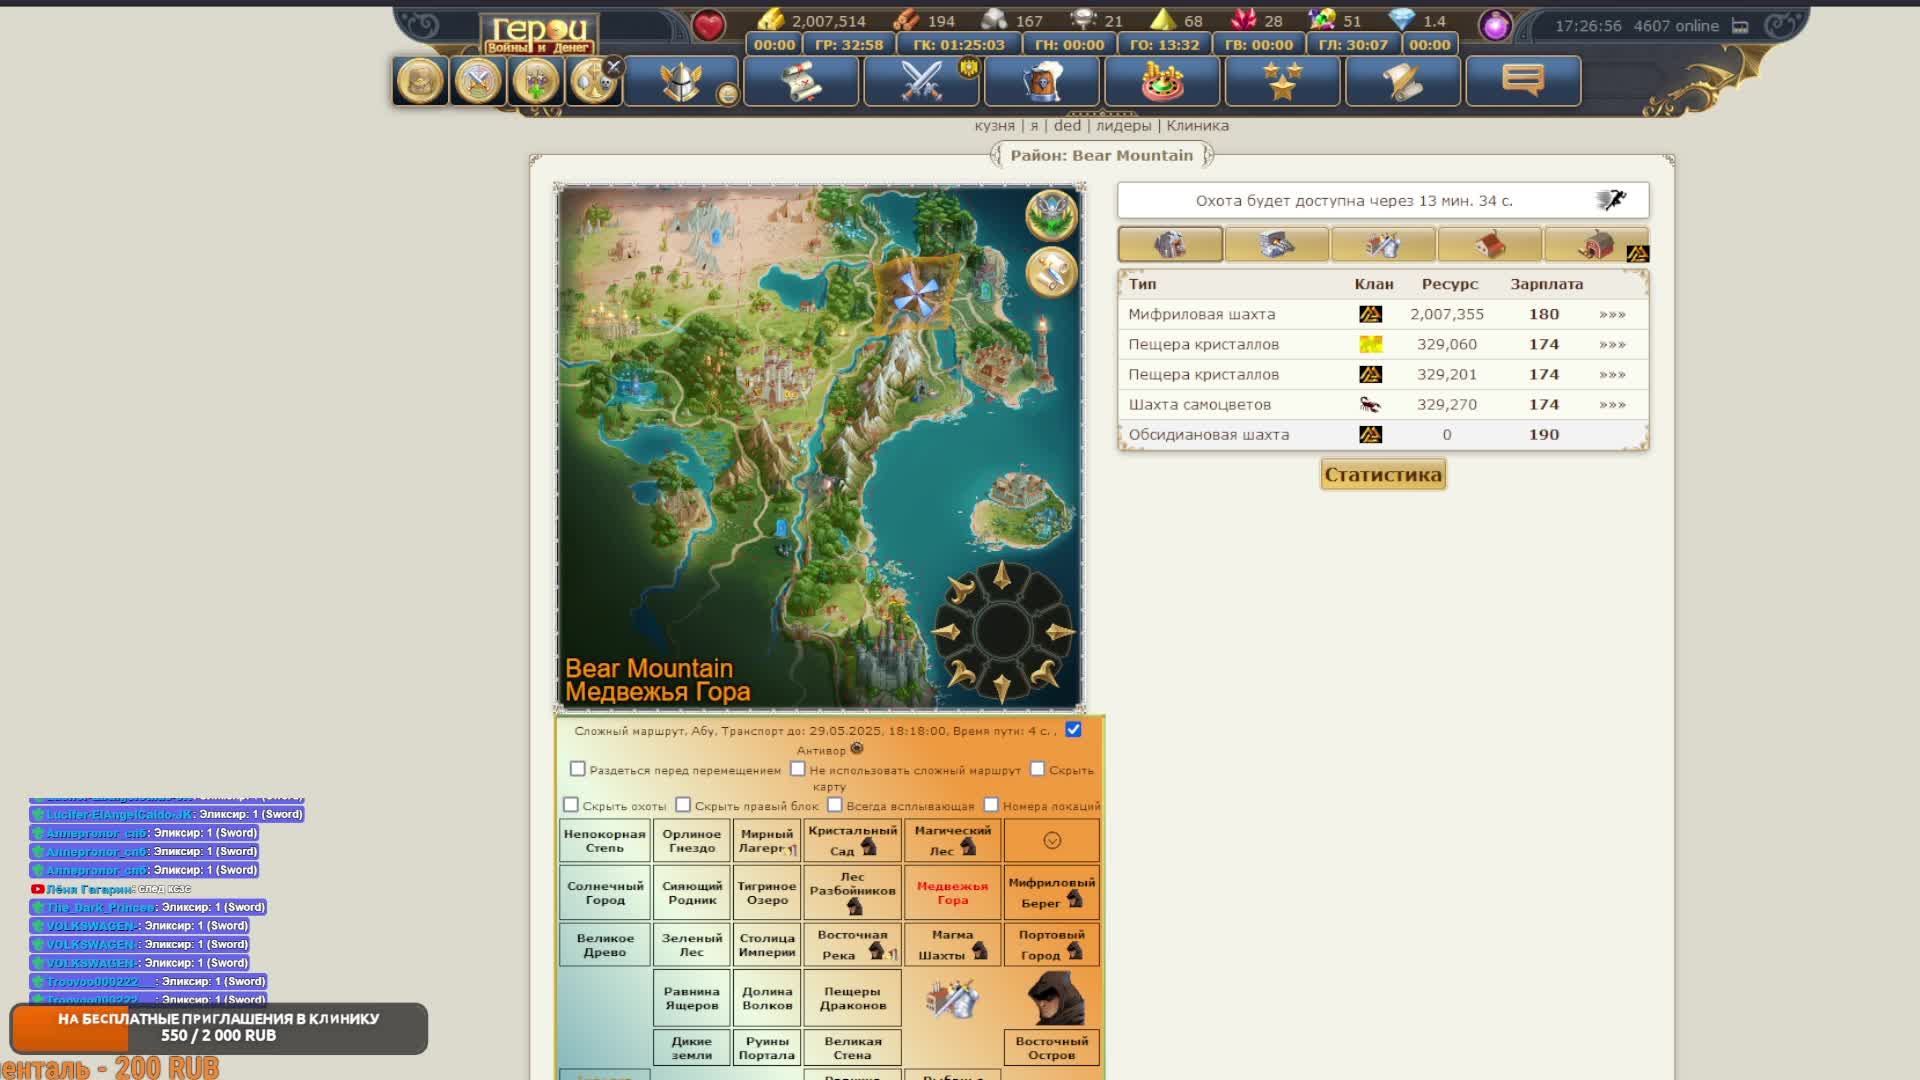Click the game logo Герои Войны и Денег

pyautogui.click(x=540, y=34)
